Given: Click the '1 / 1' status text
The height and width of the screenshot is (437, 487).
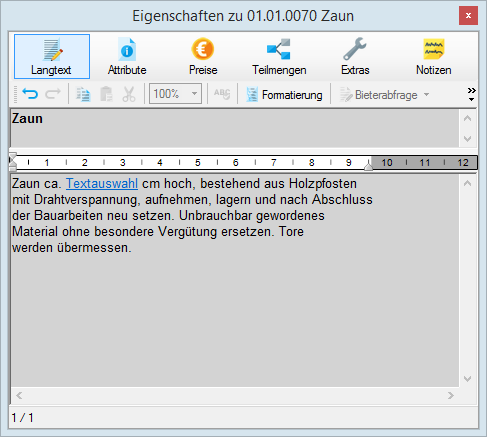Looking at the screenshot, I should click(x=22, y=418).
